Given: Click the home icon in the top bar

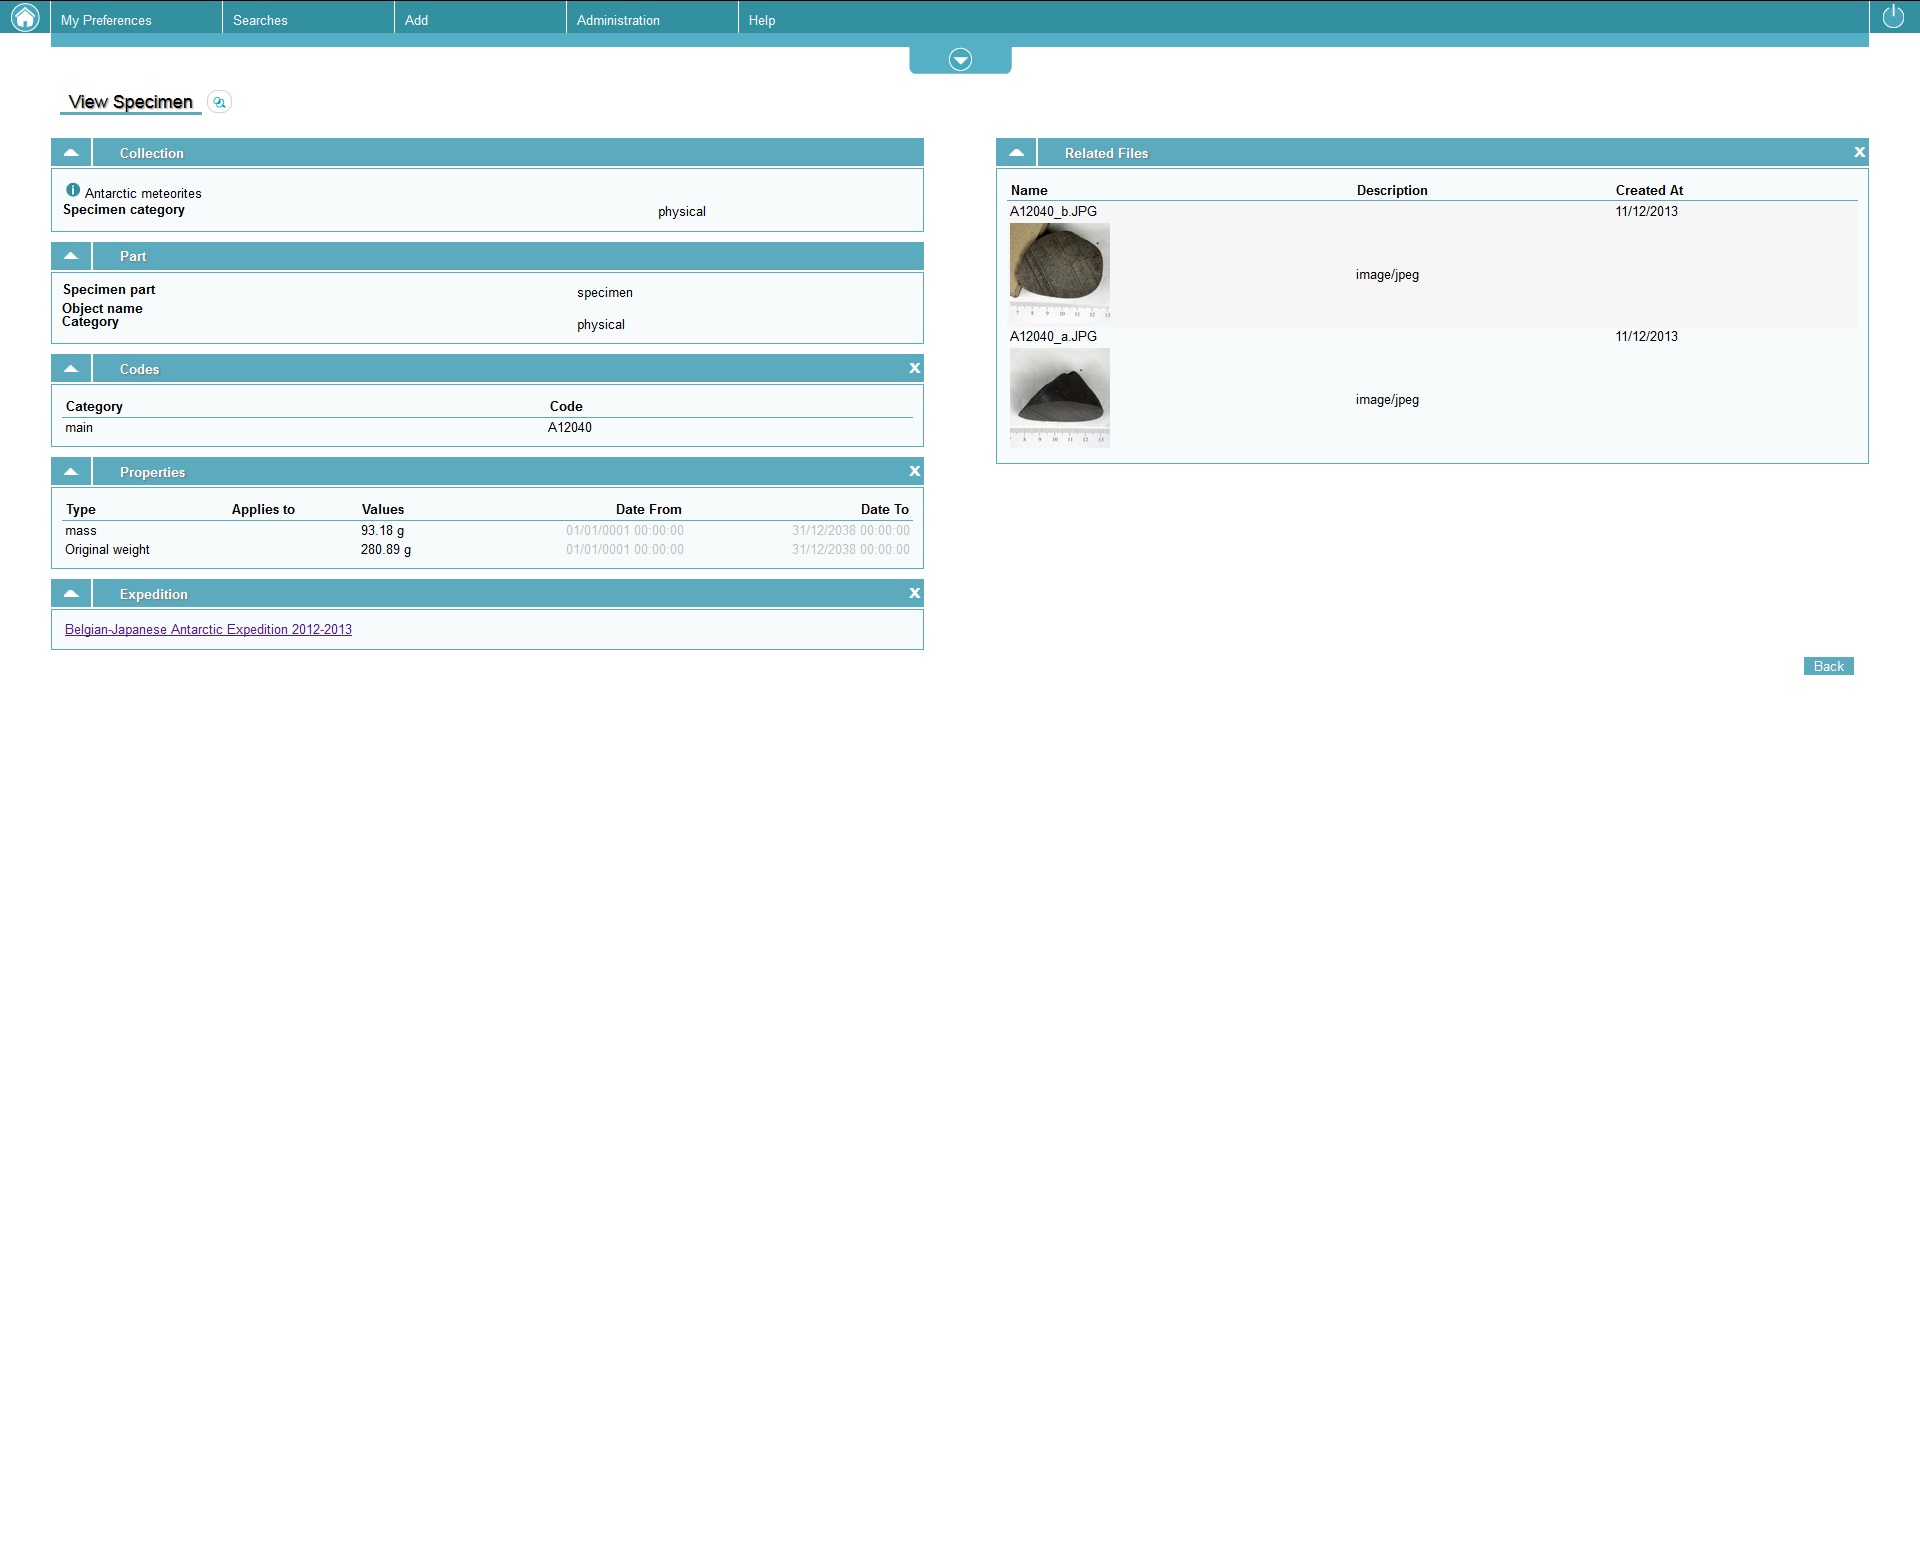Looking at the screenshot, I should tap(24, 17).
